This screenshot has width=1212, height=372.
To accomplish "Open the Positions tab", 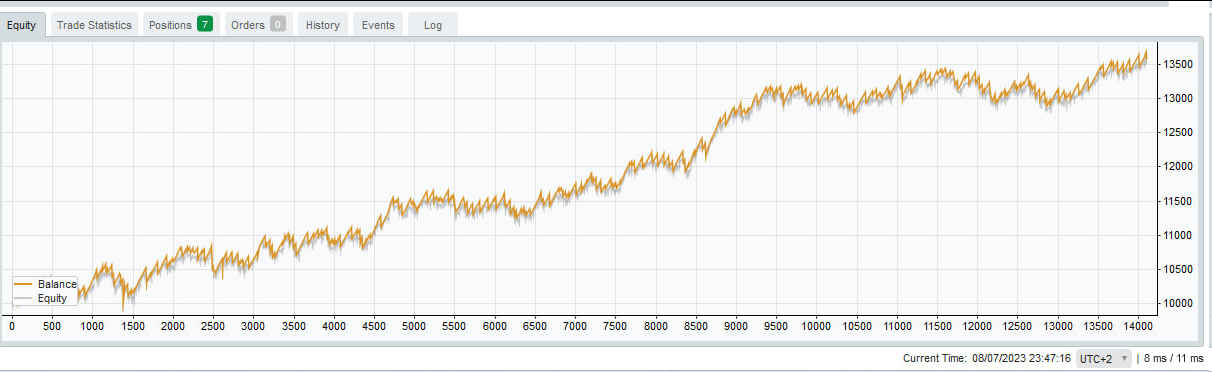I will 180,25.
